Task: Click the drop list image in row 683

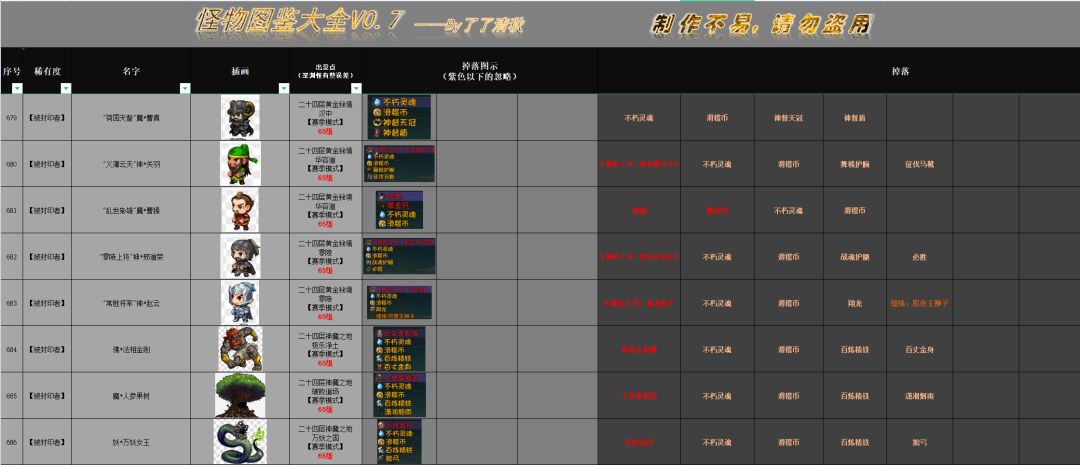Action: click(399, 302)
